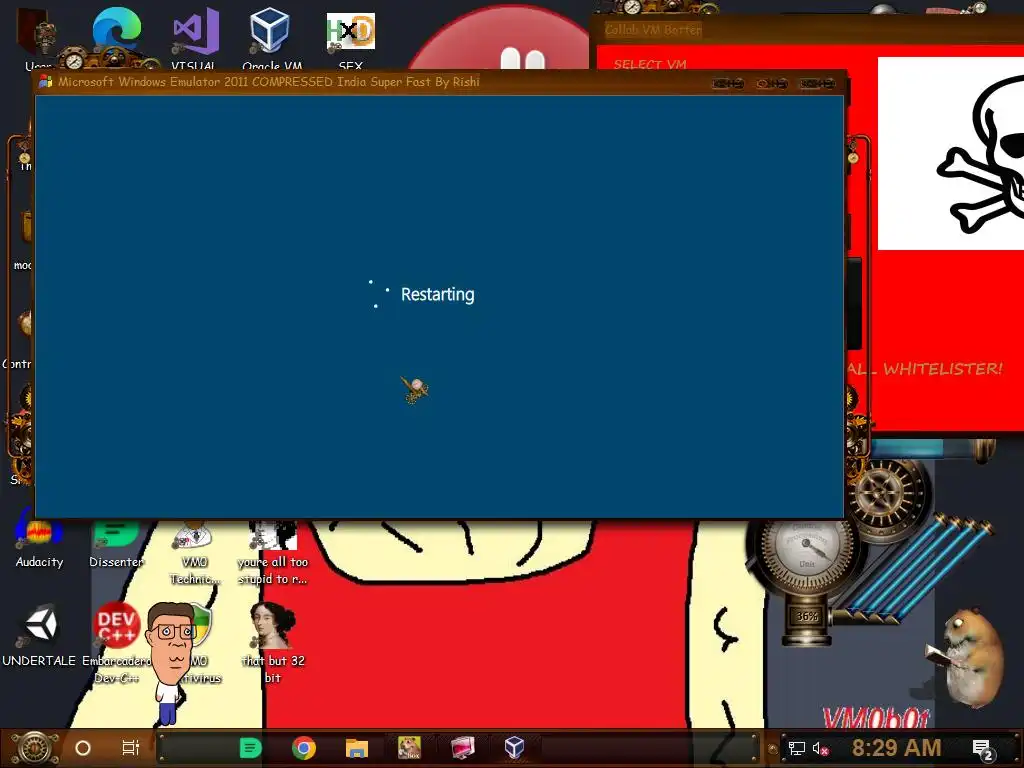Image resolution: width=1024 pixels, height=768 pixels.
Task: Click the Collab VM Botter window title
Action: tap(653, 29)
